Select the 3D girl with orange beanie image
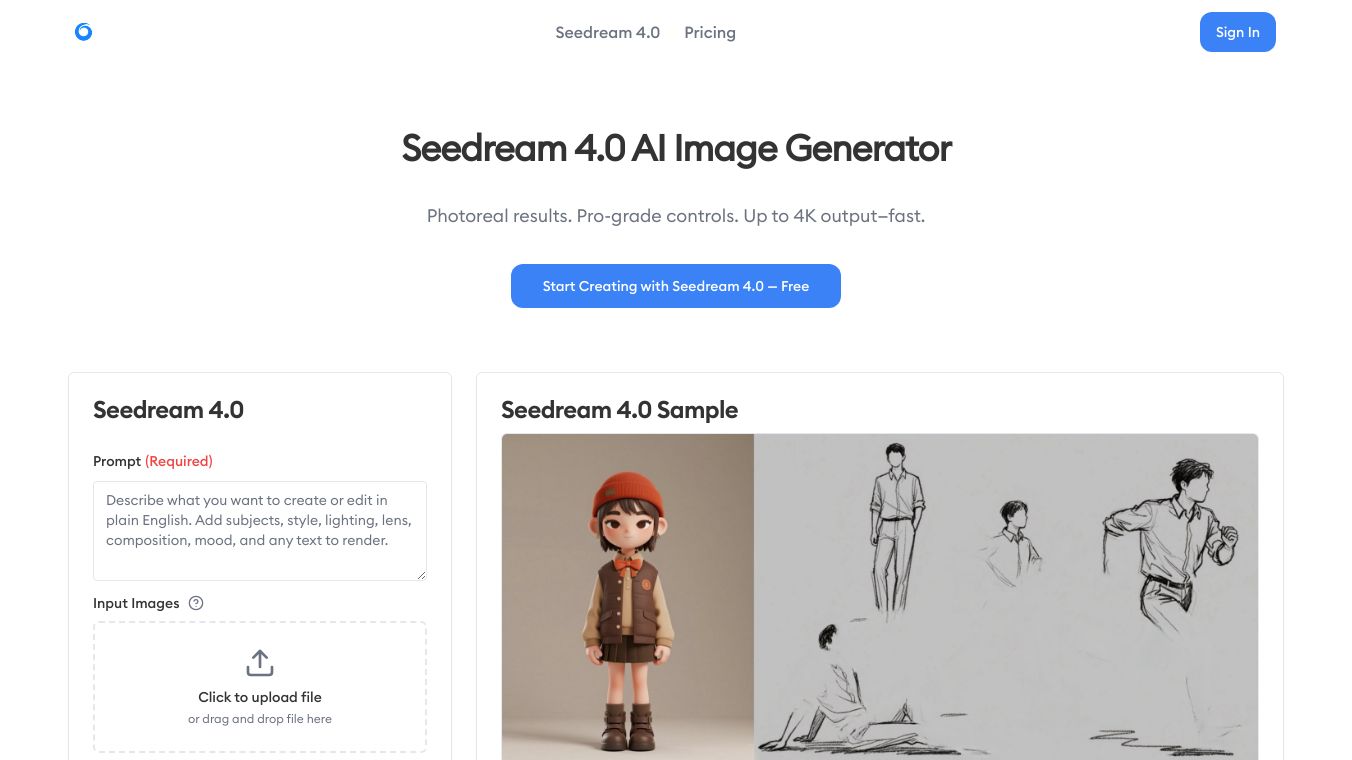The image size is (1352, 760). [628, 597]
